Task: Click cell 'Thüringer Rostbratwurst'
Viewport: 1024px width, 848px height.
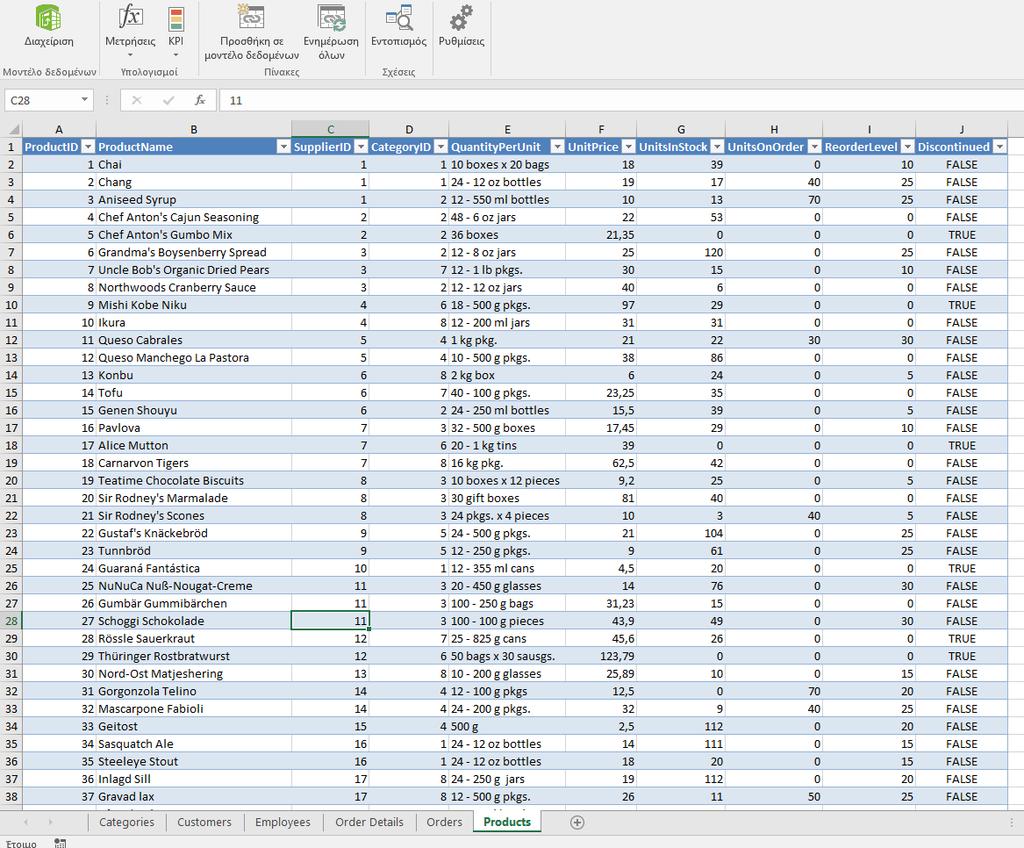Action: [x=193, y=656]
